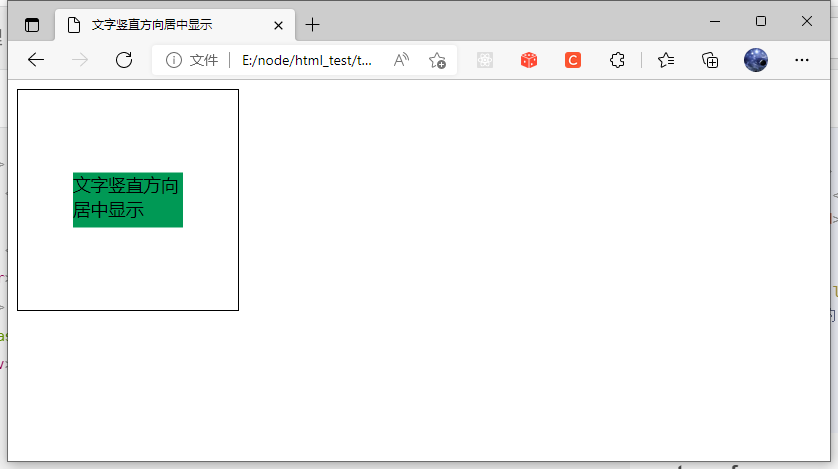
Task: View site information icon in address bar
Action: tap(173, 60)
